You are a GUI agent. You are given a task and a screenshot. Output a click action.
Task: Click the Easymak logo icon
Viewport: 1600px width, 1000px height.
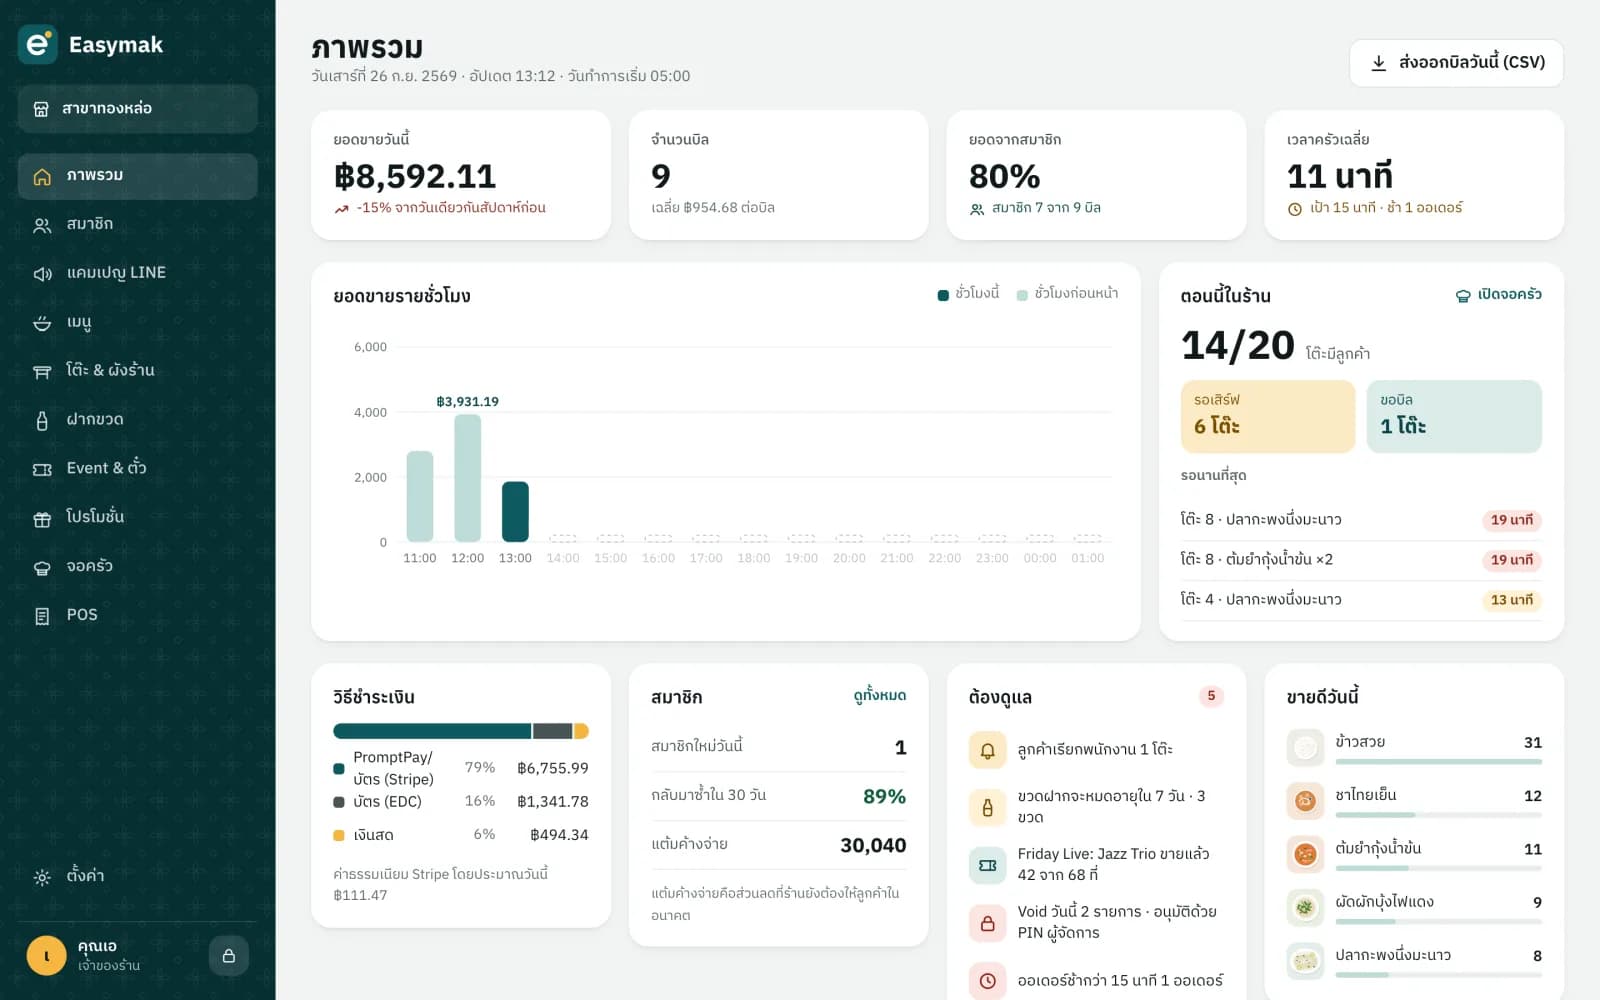pos(38,44)
